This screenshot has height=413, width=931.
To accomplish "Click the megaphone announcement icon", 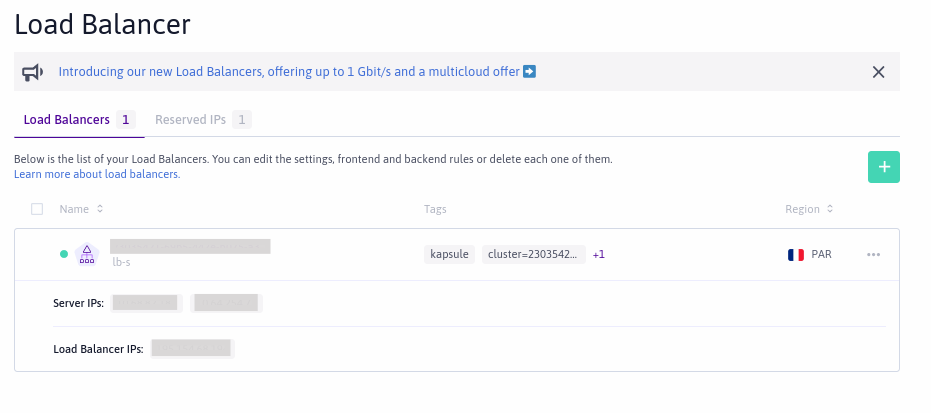I will click(x=33, y=72).
